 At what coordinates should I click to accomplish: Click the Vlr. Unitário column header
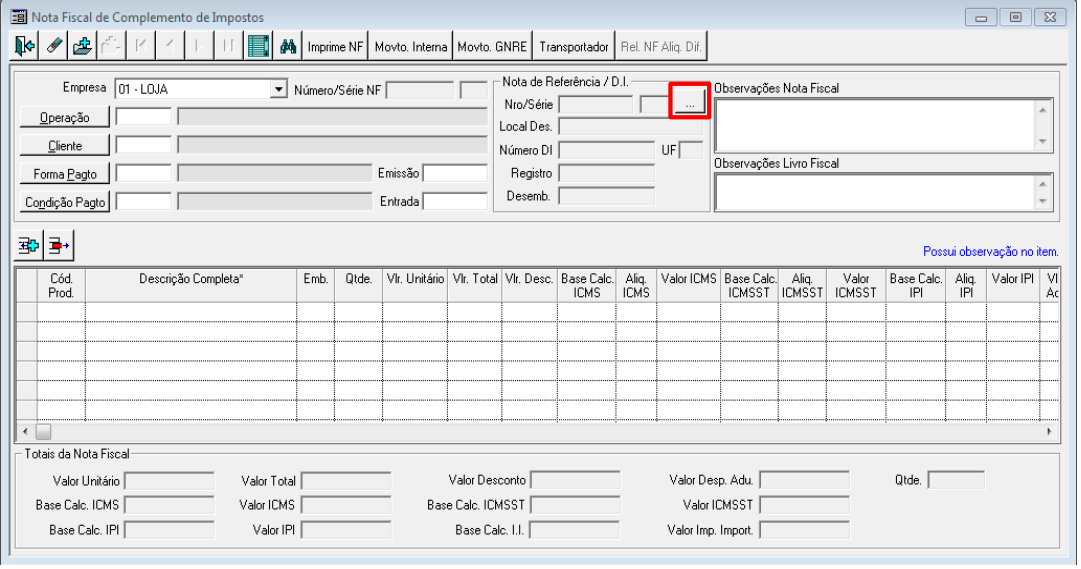click(x=415, y=286)
